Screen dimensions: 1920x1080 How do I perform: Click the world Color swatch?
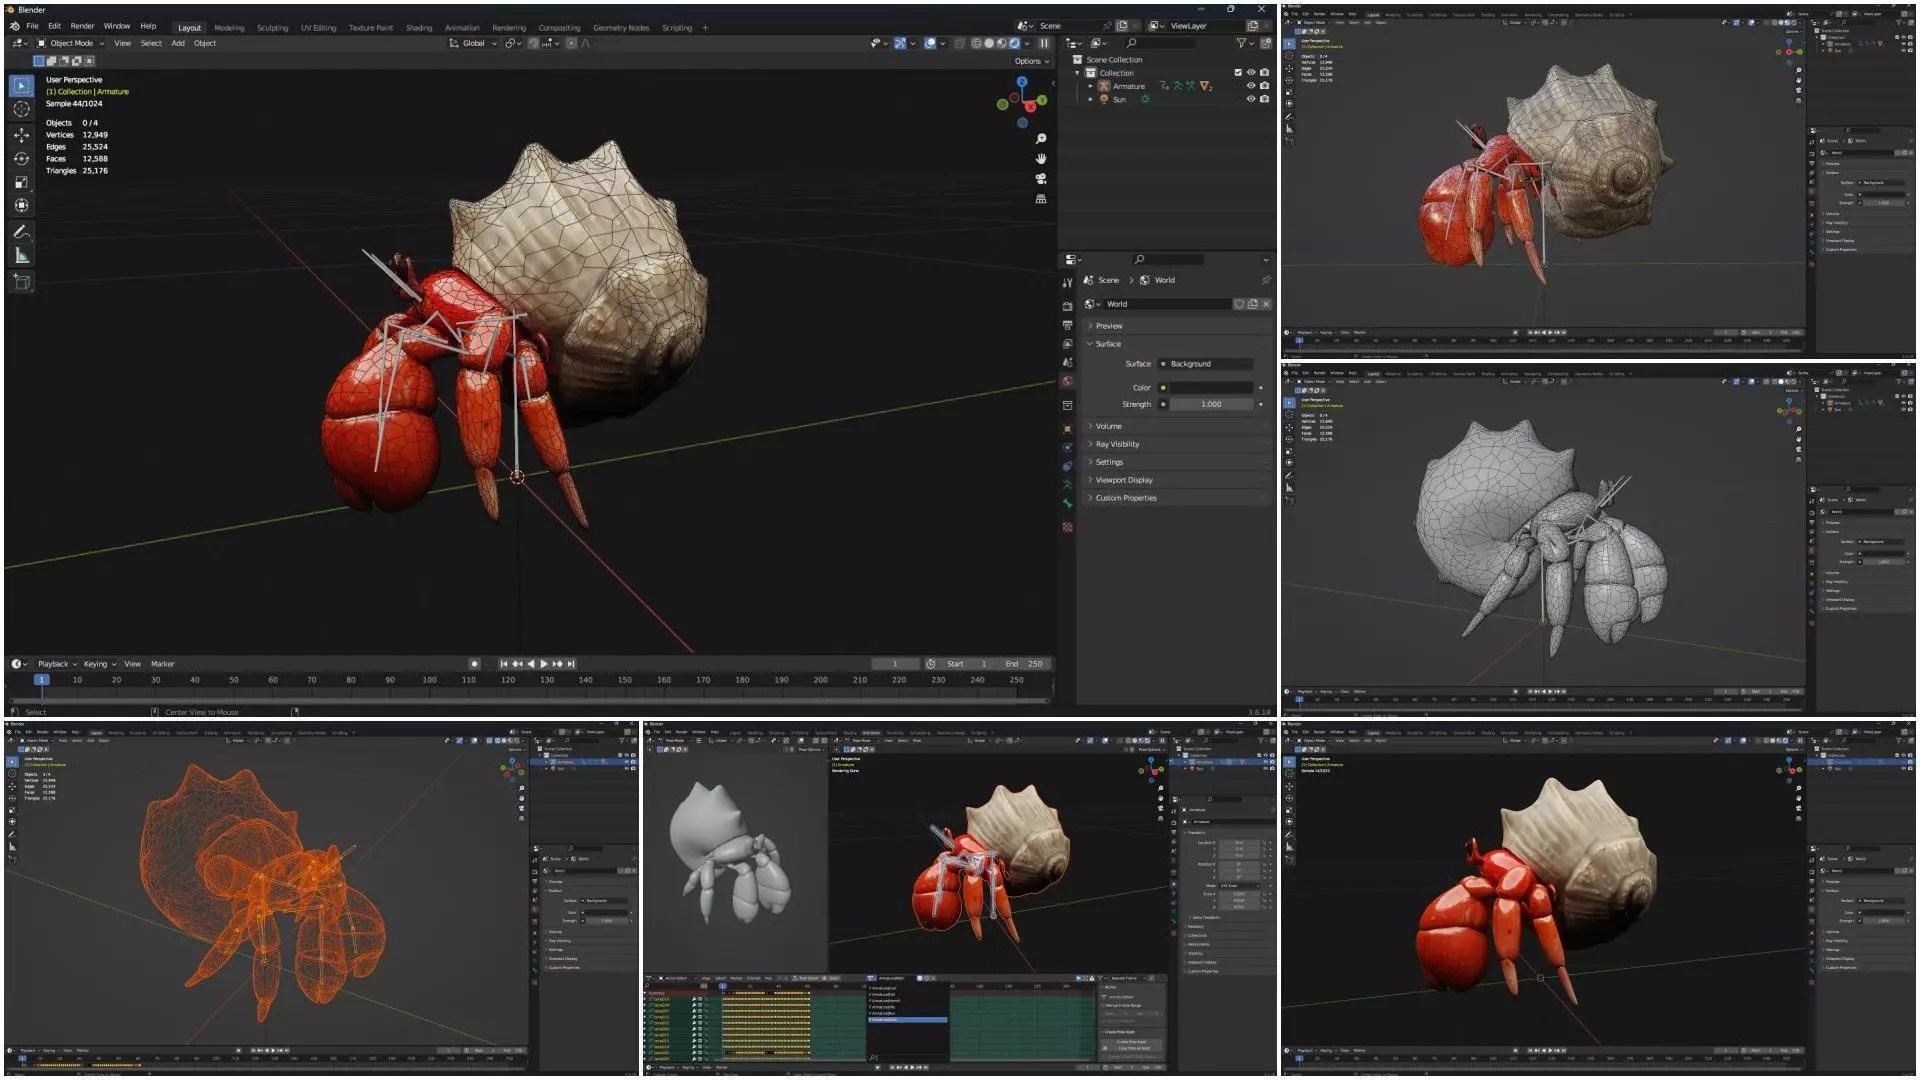pos(1211,388)
